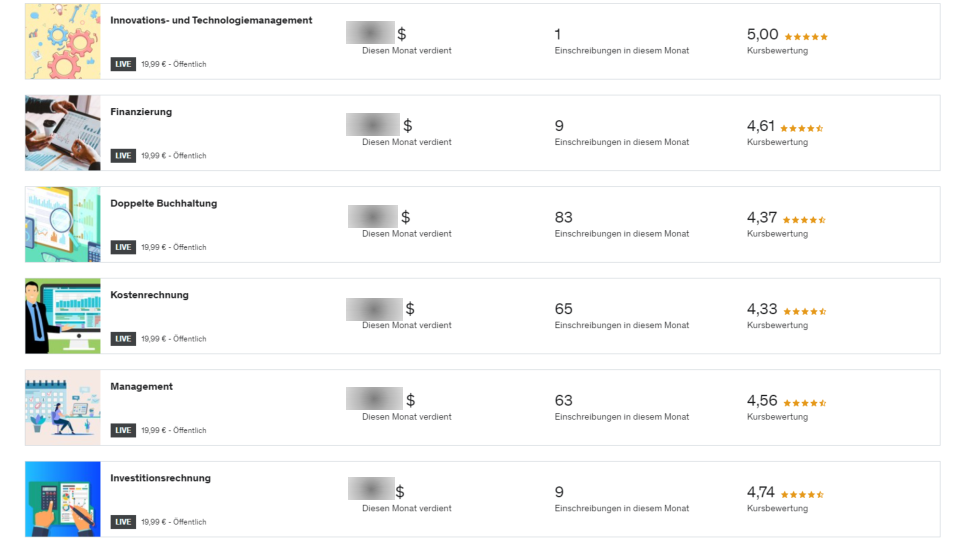The height and width of the screenshot is (550, 978).
Task: Open the Innovations- und Technologiemanagement course thumbnail
Action: [63, 41]
